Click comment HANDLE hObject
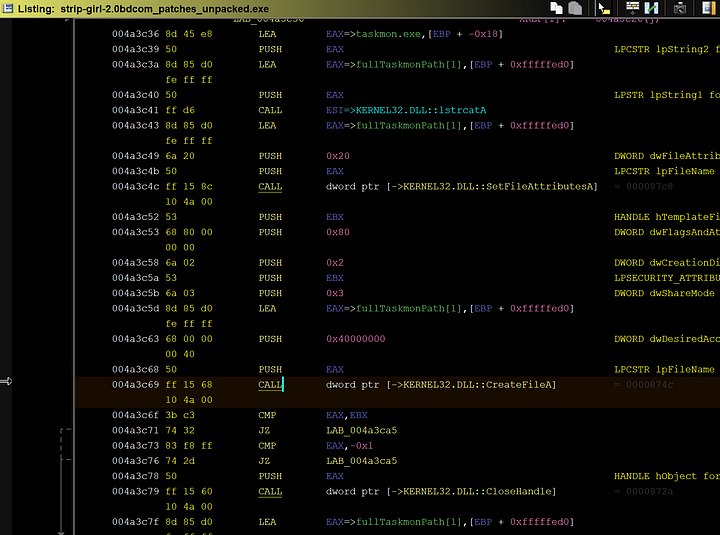 (655, 476)
